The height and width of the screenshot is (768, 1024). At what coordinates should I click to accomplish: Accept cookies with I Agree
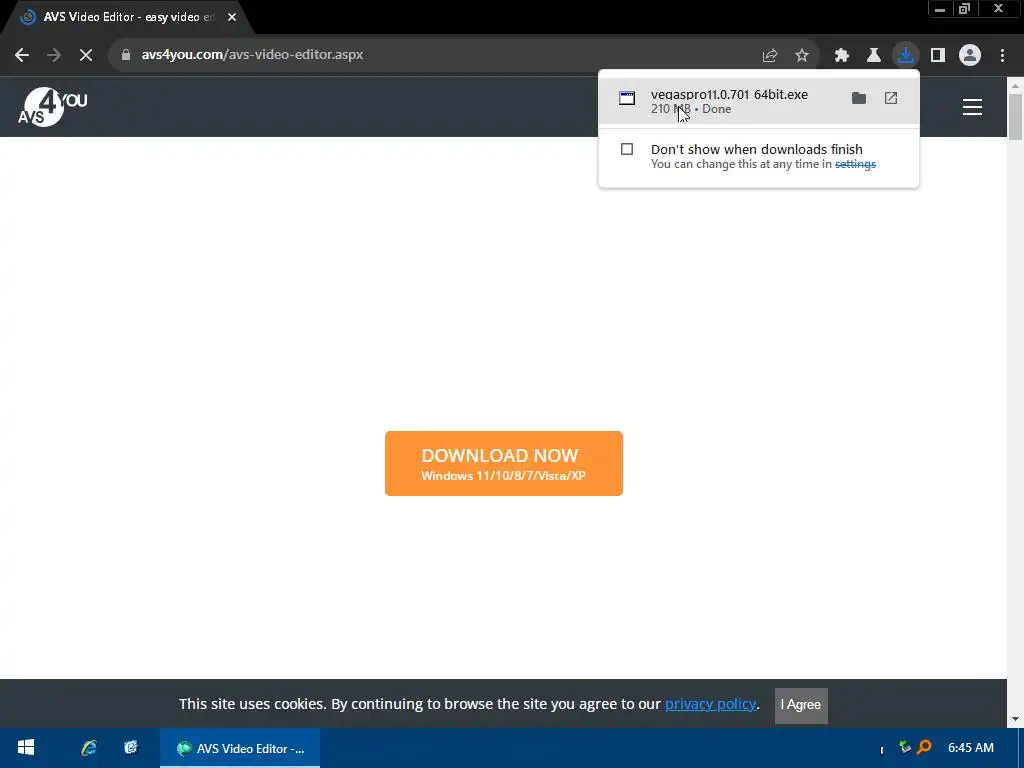pos(801,705)
